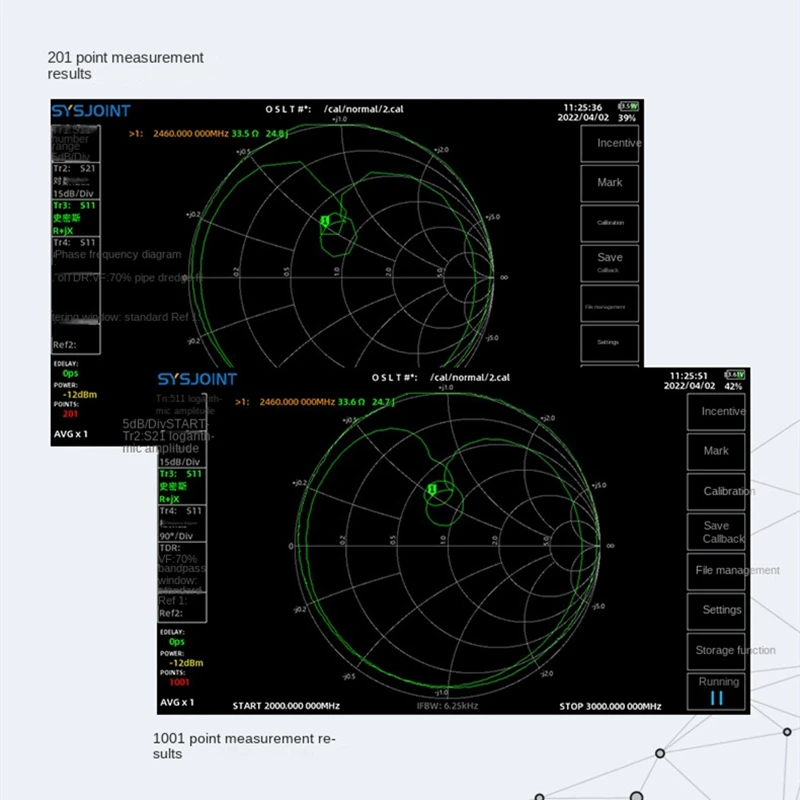The image size is (800, 800).
Task: Select trace Tr3: S11 on the lower screen
Action: tap(182, 486)
